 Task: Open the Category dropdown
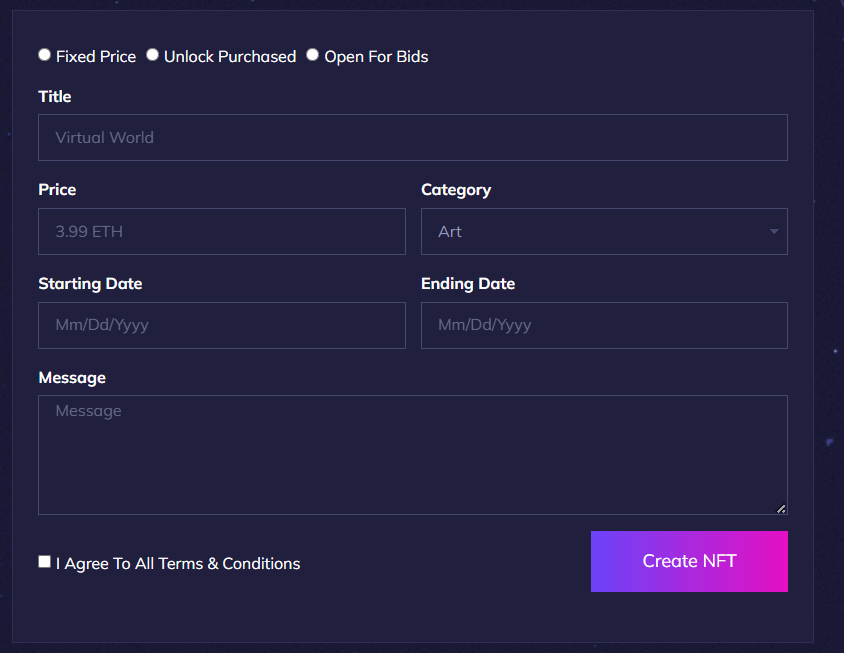(604, 231)
